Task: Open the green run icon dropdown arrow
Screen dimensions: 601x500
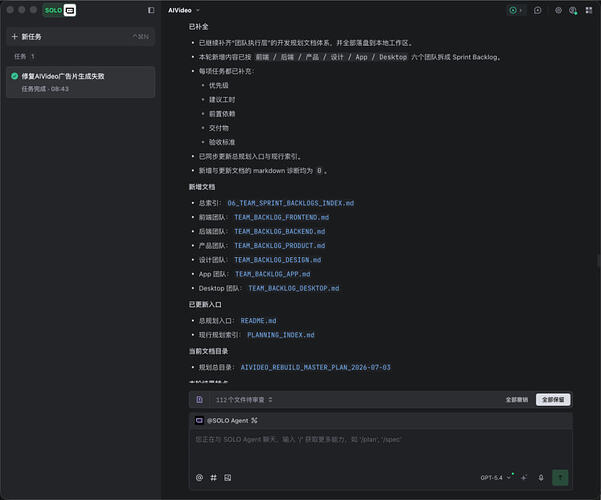Action: coord(521,10)
